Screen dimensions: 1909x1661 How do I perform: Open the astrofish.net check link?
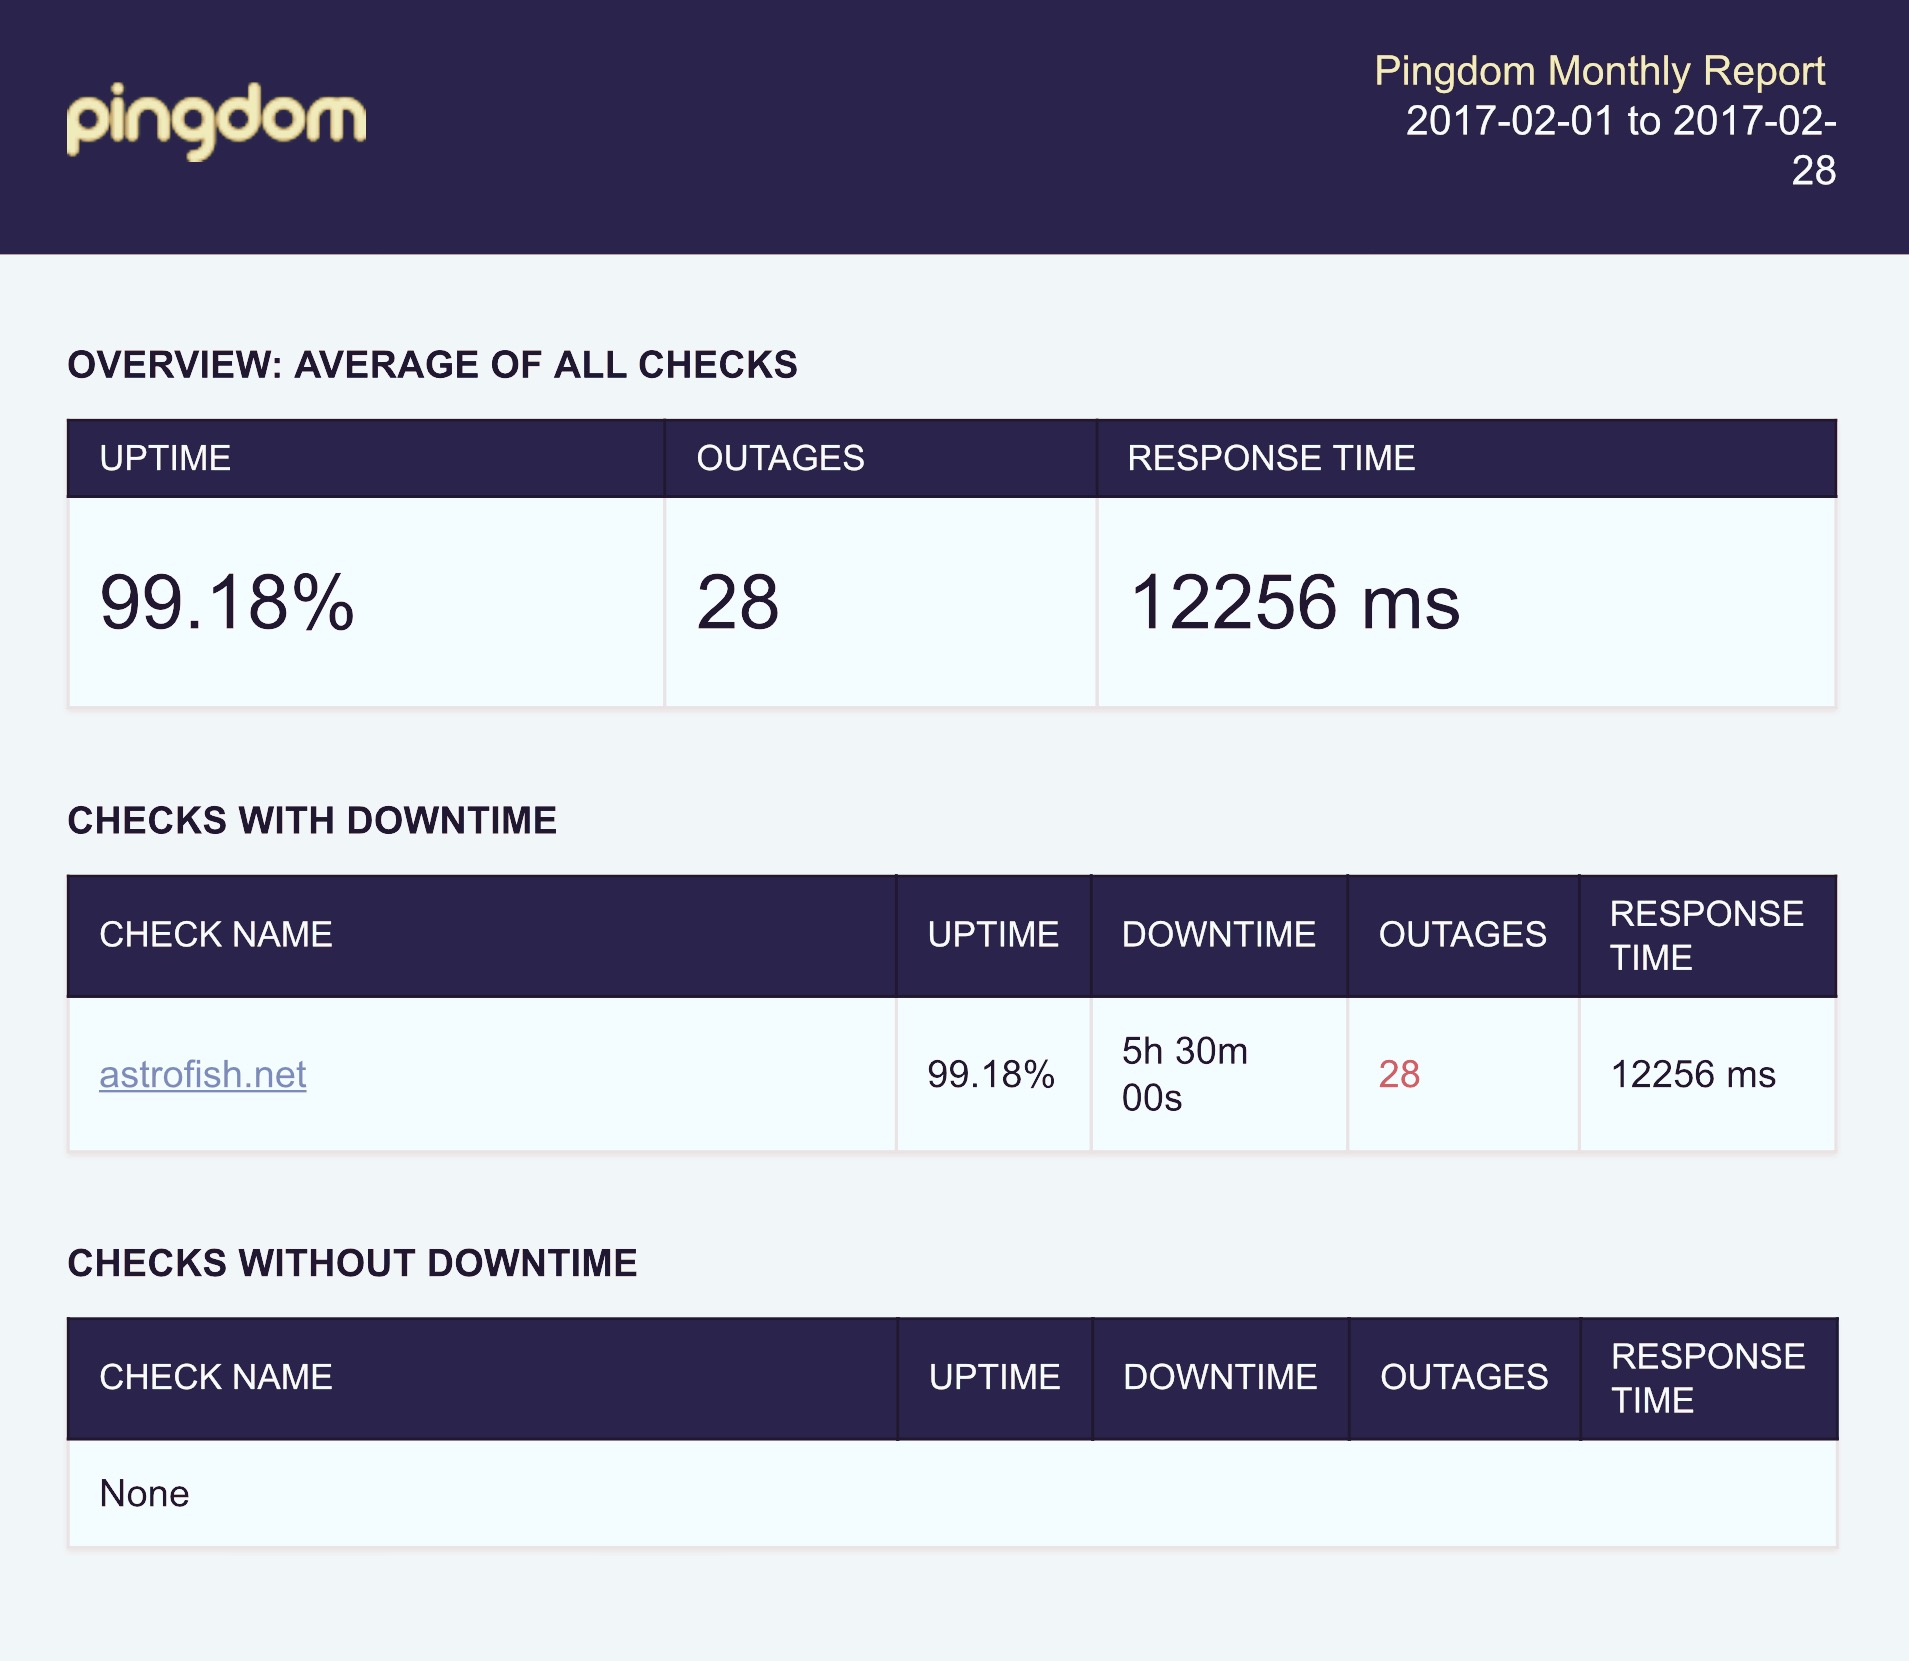tap(202, 1074)
